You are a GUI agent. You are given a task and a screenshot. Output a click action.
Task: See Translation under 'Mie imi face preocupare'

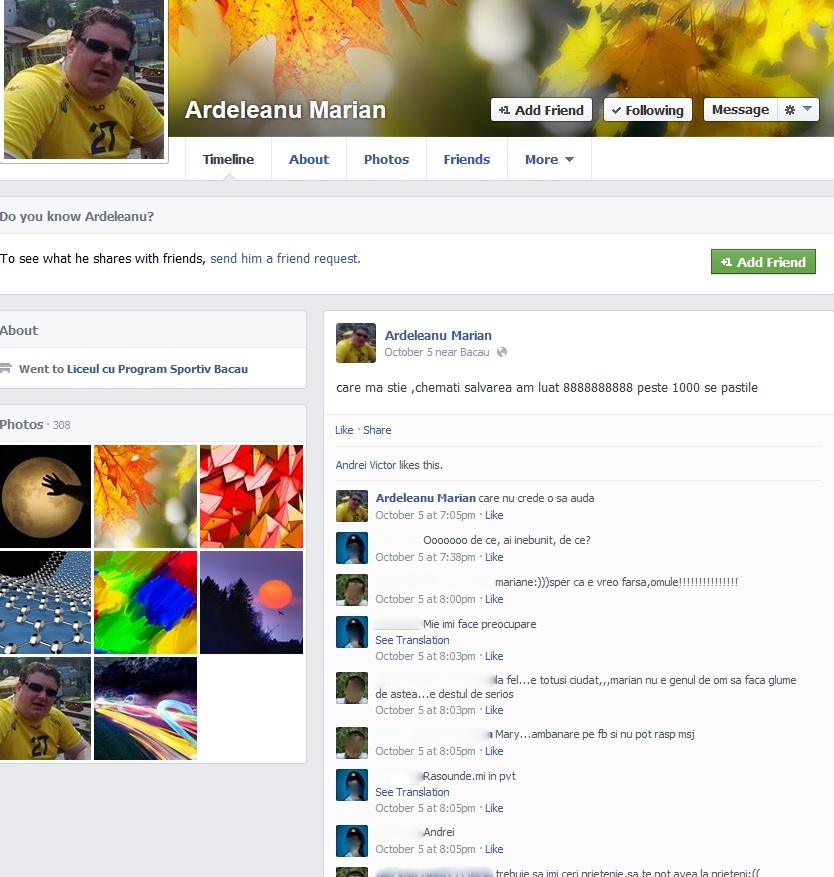(x=412, y=640)
